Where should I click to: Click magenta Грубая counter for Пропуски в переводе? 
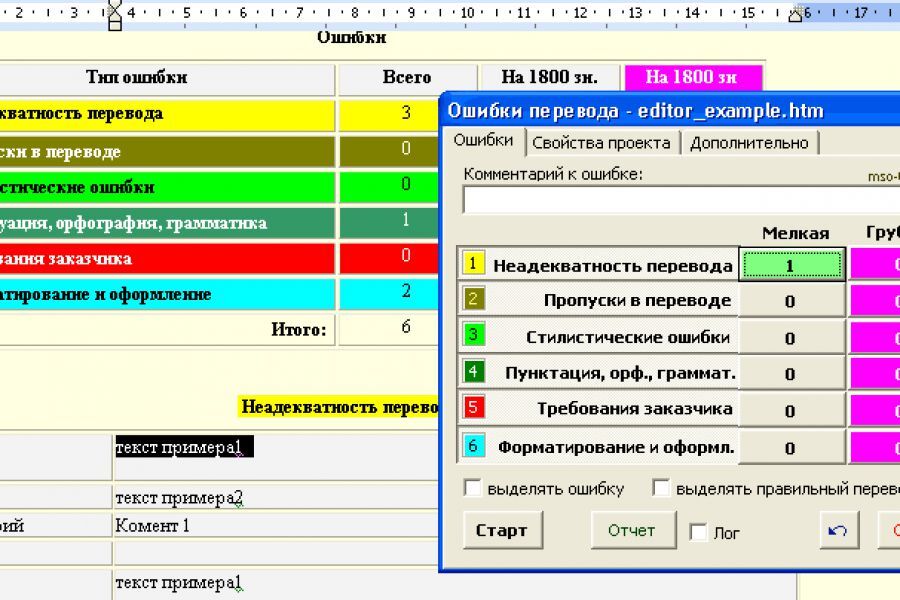click(875, 300)
